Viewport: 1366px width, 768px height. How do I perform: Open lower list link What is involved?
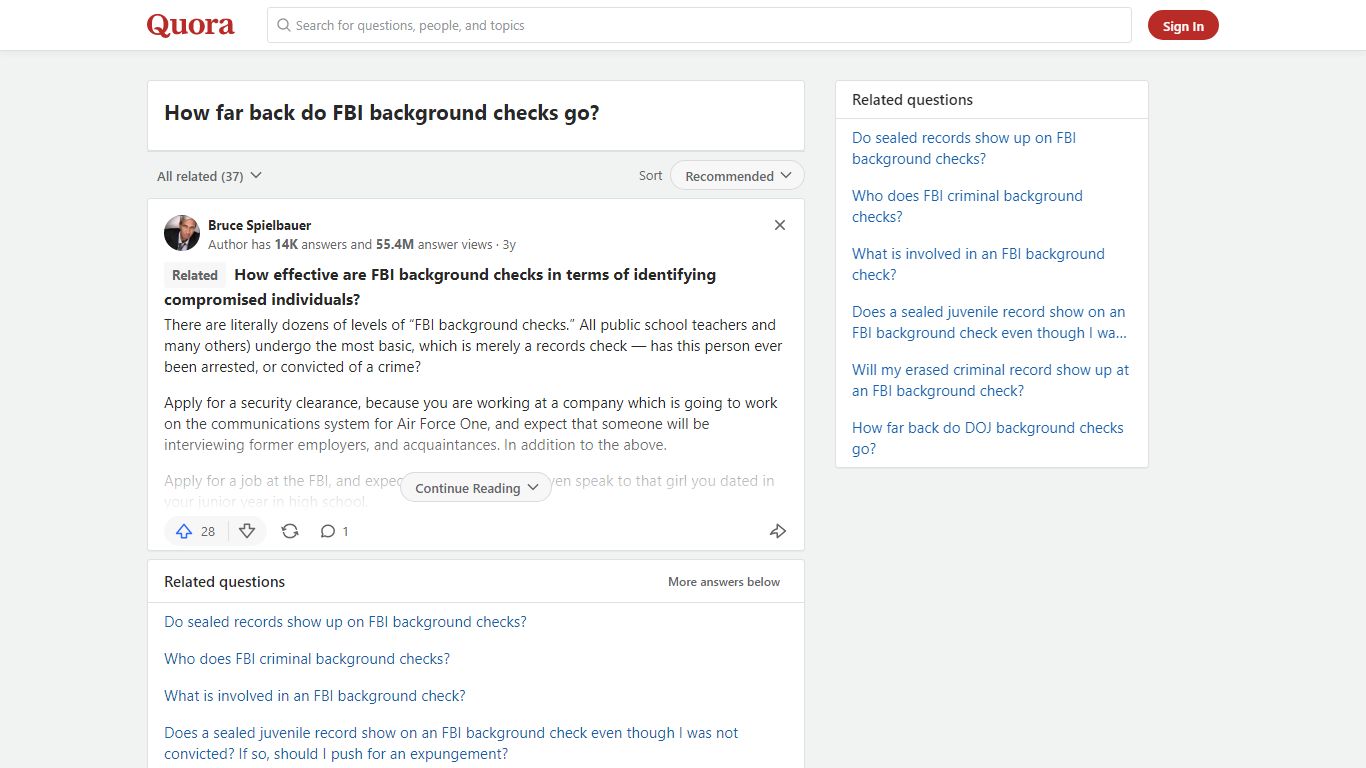tap(315, 696)
